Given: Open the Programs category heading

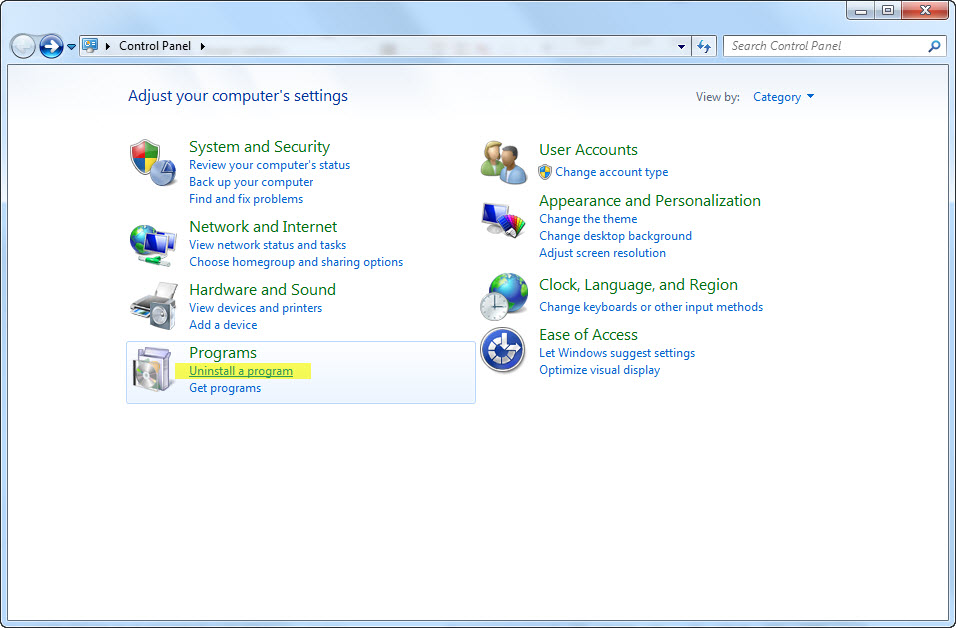Looking at the screenshot, I should pos(223,353).
